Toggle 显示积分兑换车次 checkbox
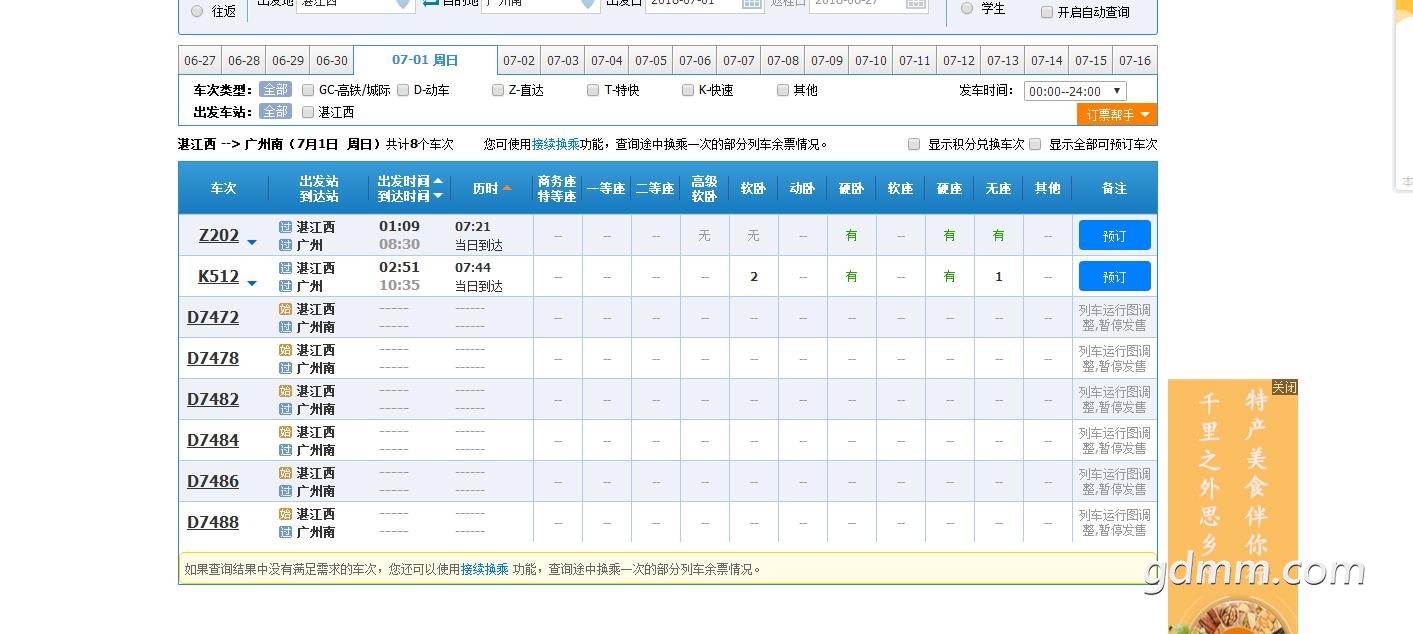Screen dimensions: 1413x634 tap(914, 144)
